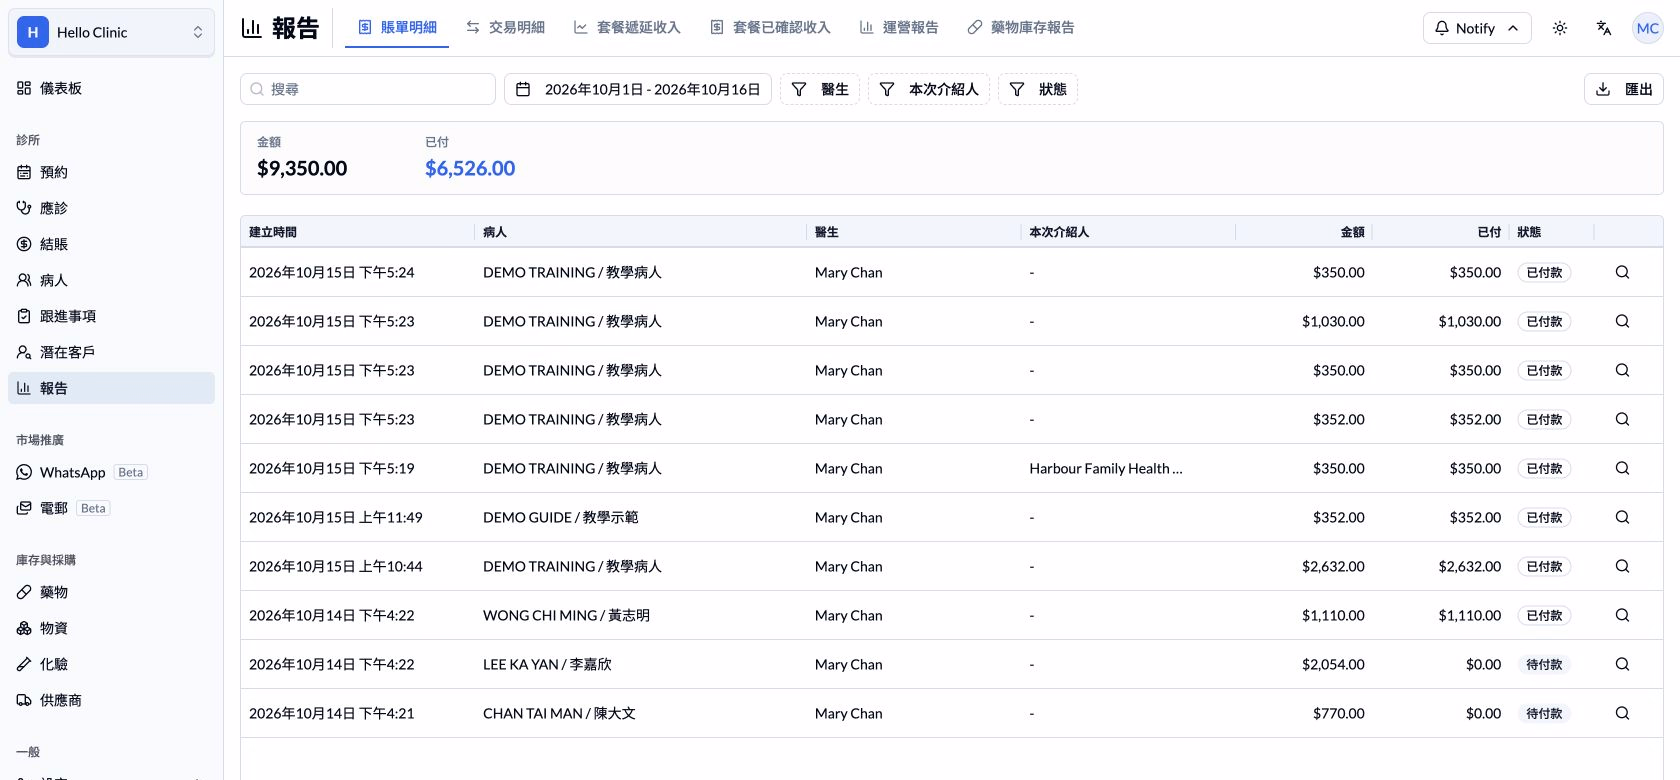Open the 狀態 status filter

pyautogui.click(x=1038, y=89)
